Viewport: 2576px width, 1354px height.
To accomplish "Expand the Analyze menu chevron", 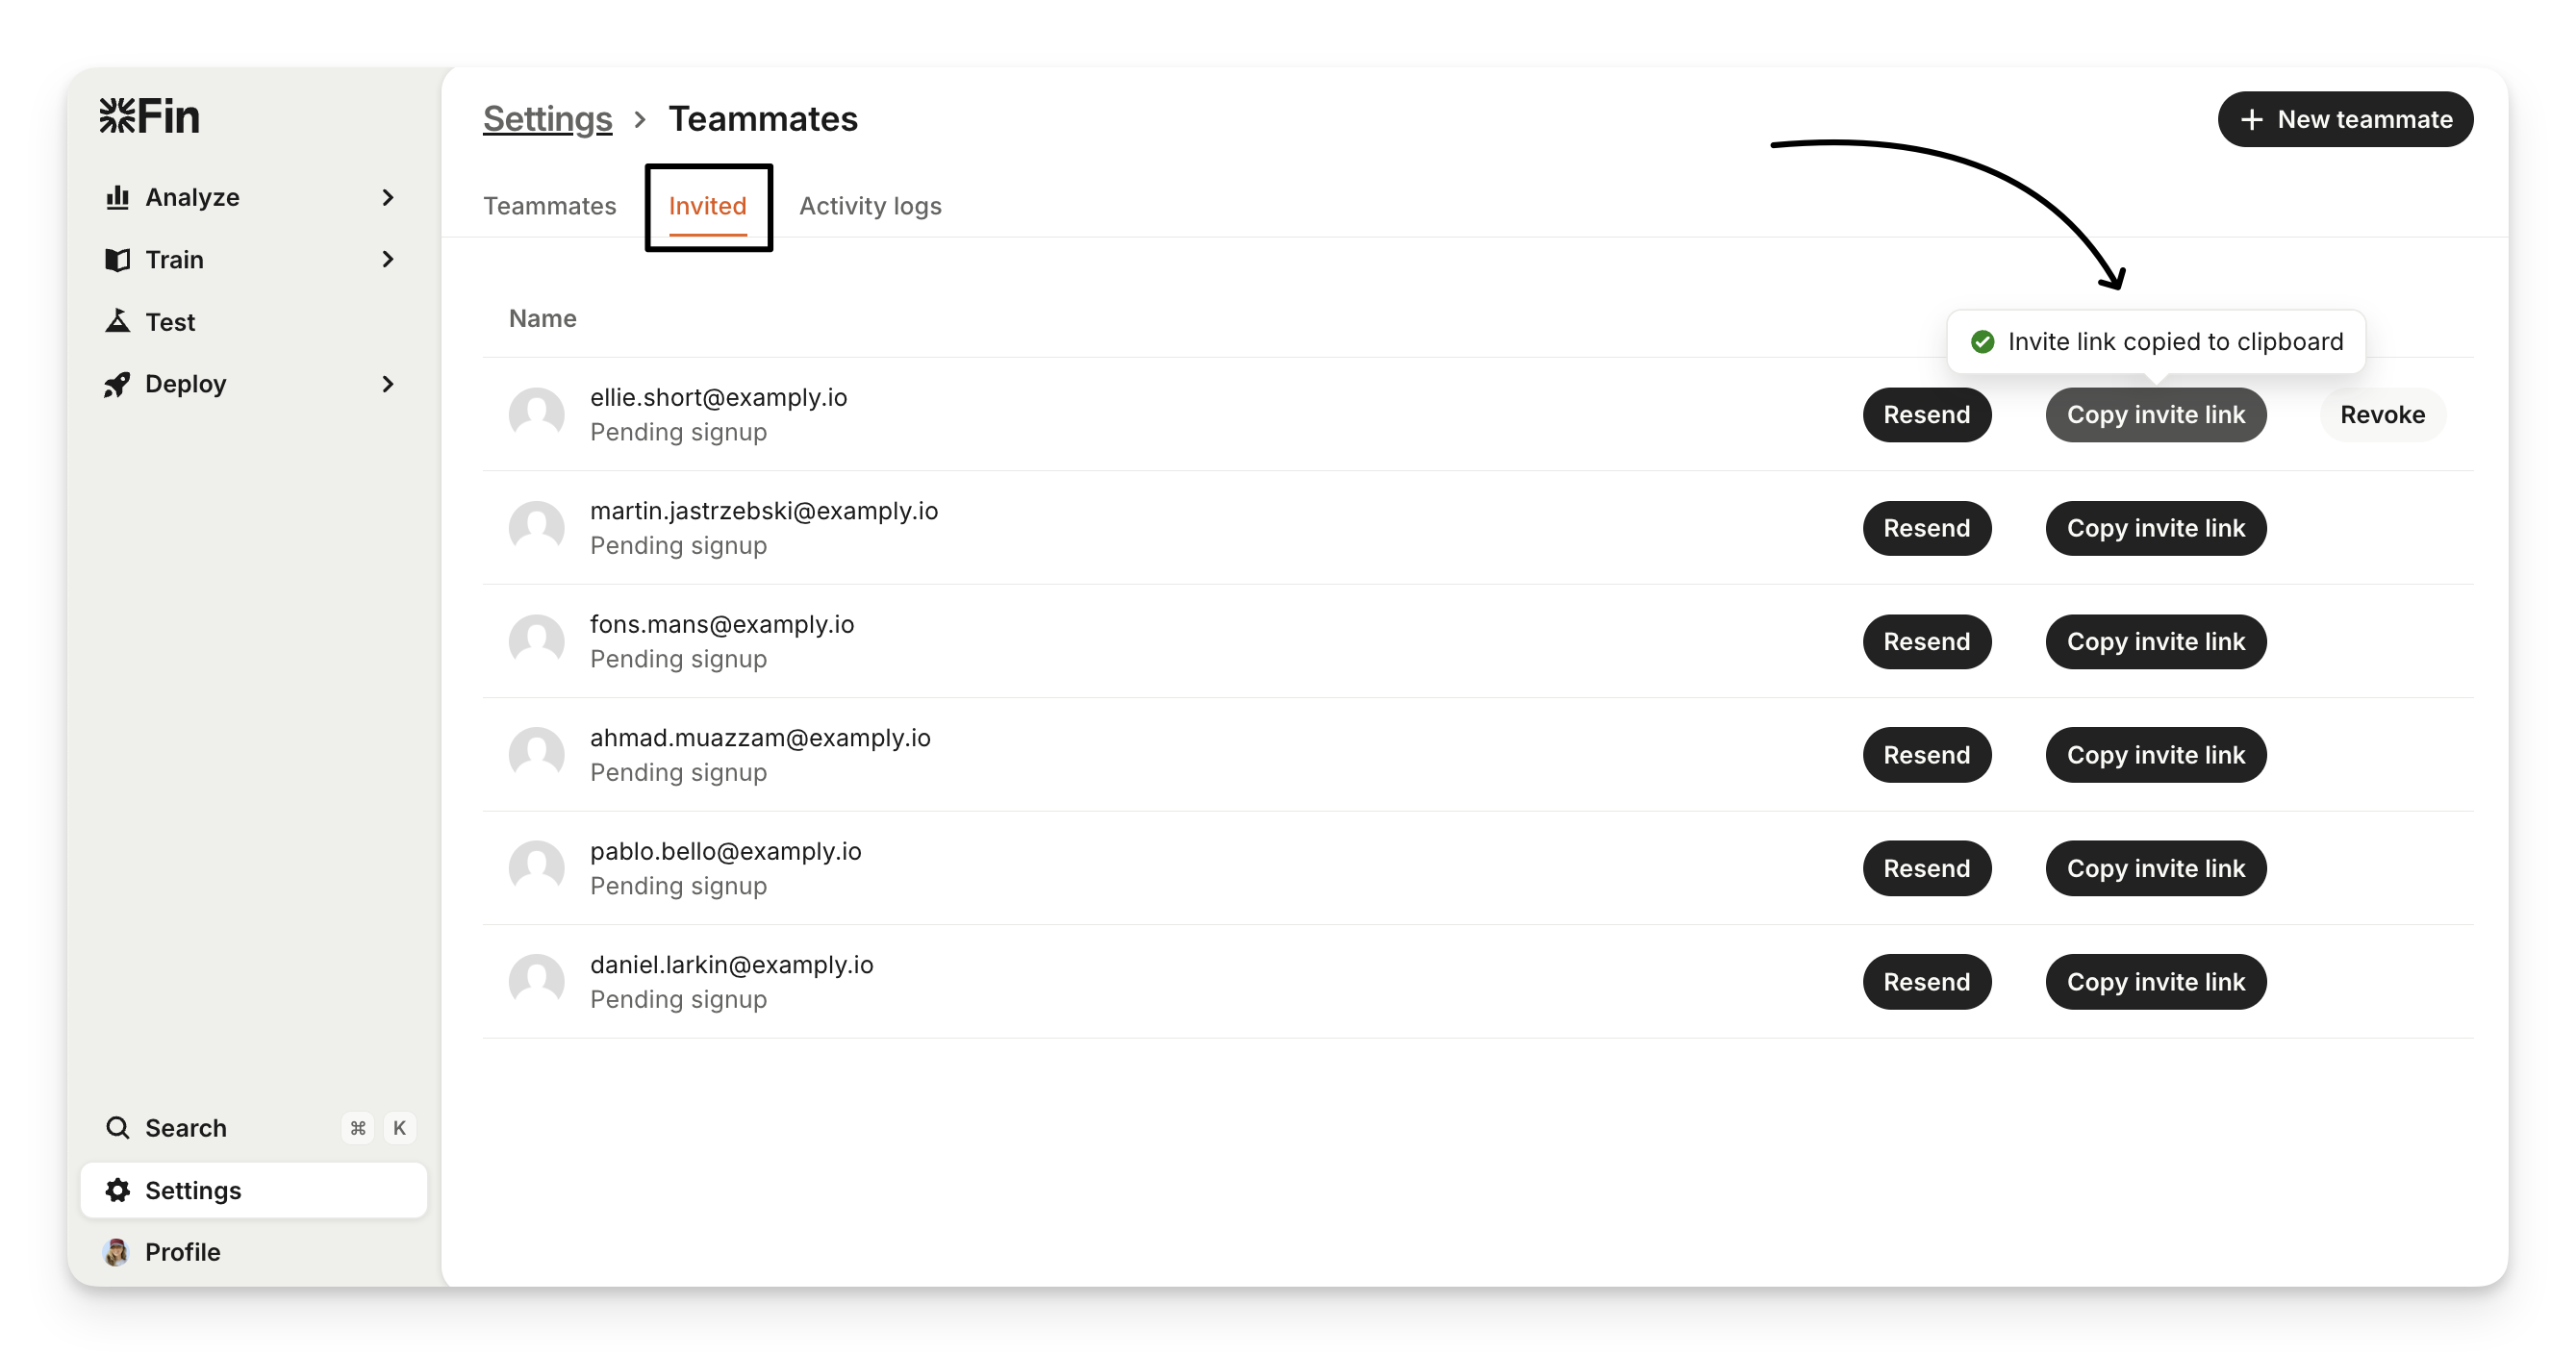I will click(388, 197).
